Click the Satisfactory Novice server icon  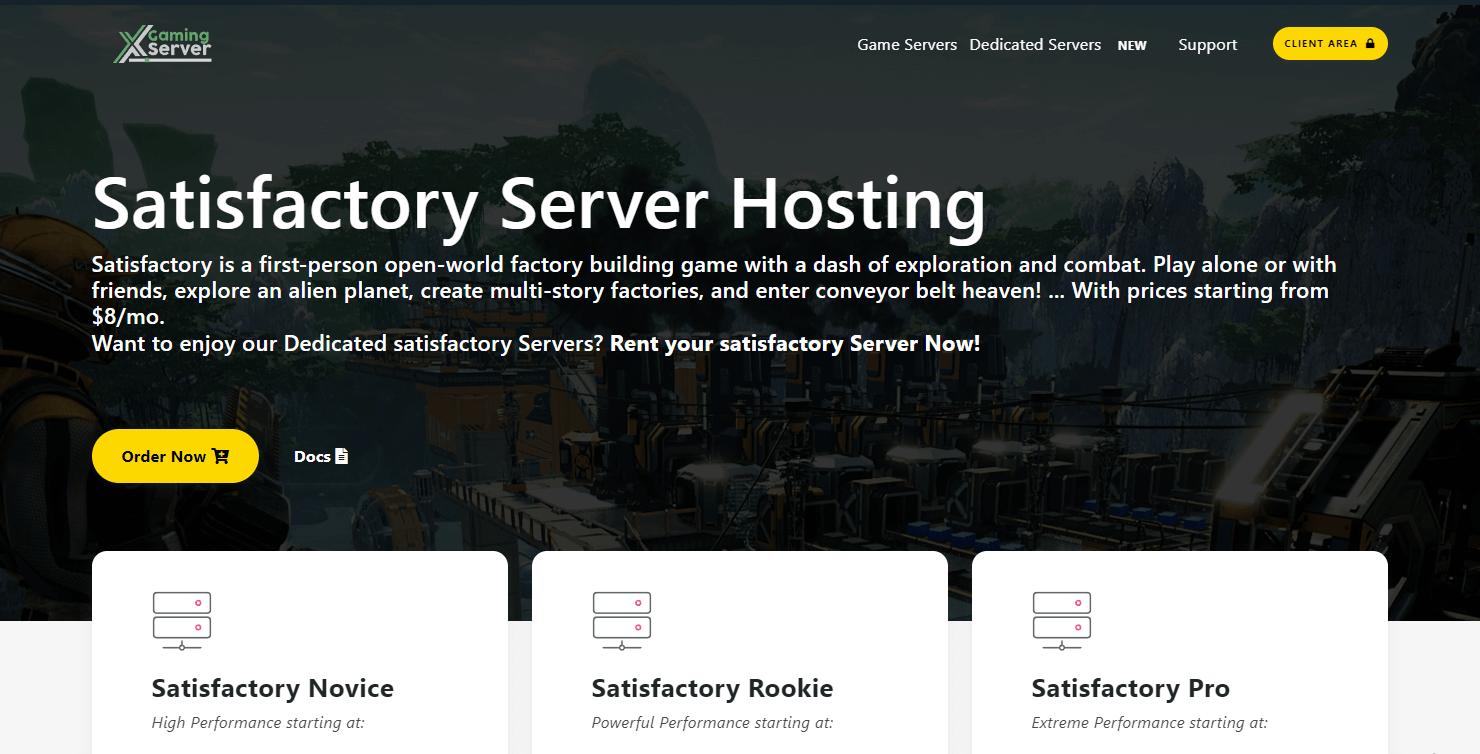click(x=182, y=621)
